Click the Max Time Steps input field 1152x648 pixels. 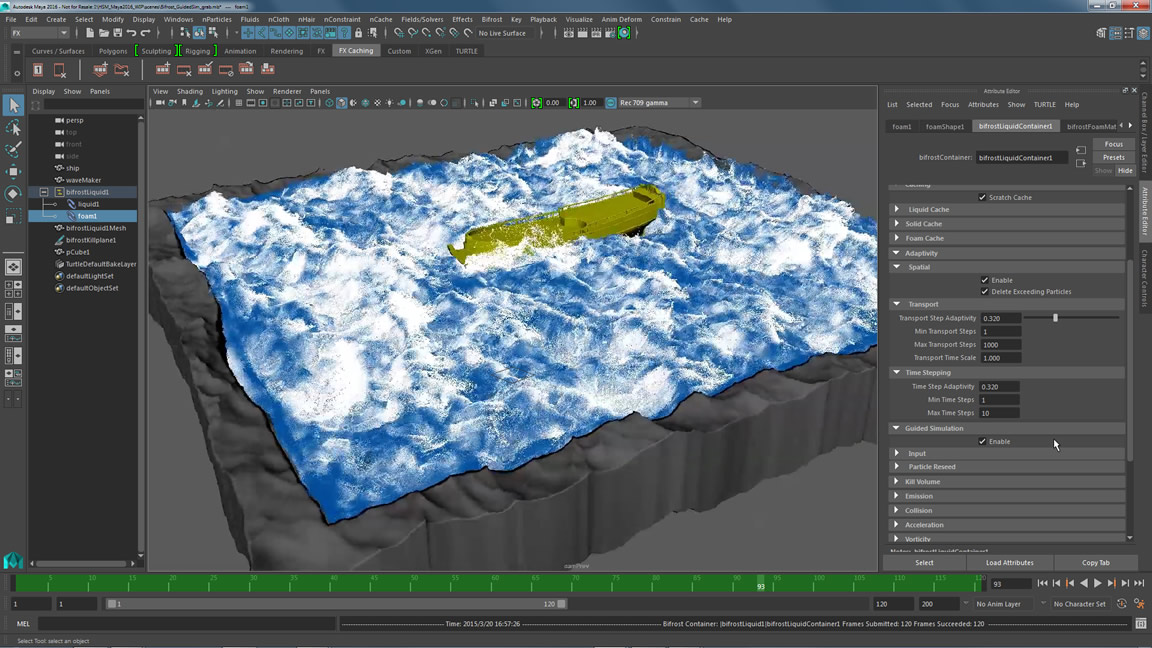[999, 413]
